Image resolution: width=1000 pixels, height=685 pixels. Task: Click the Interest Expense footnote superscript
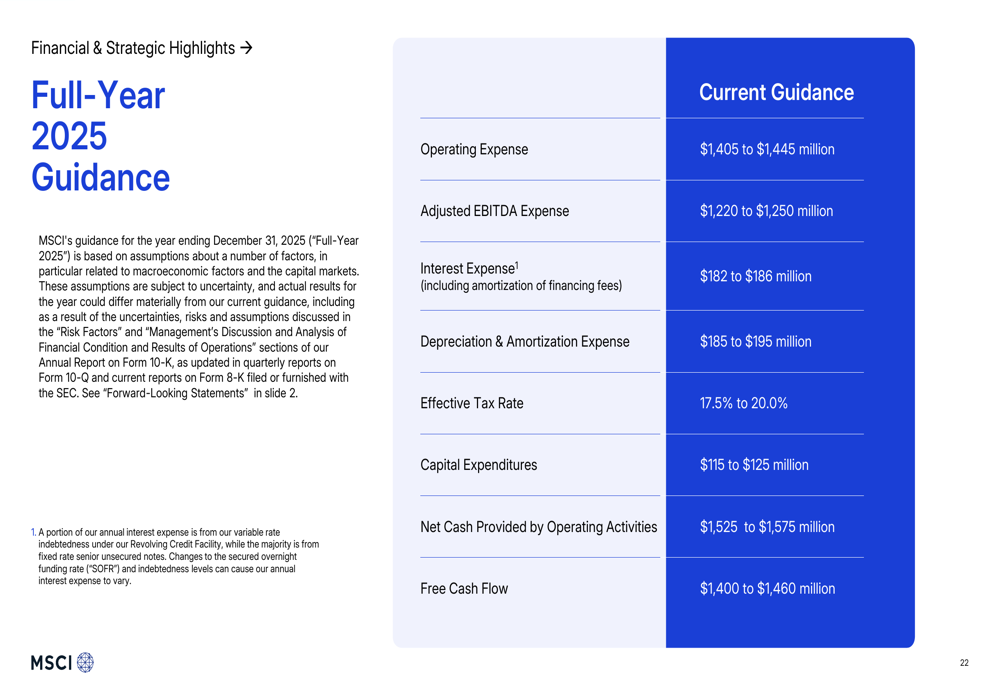coord(517,265)
